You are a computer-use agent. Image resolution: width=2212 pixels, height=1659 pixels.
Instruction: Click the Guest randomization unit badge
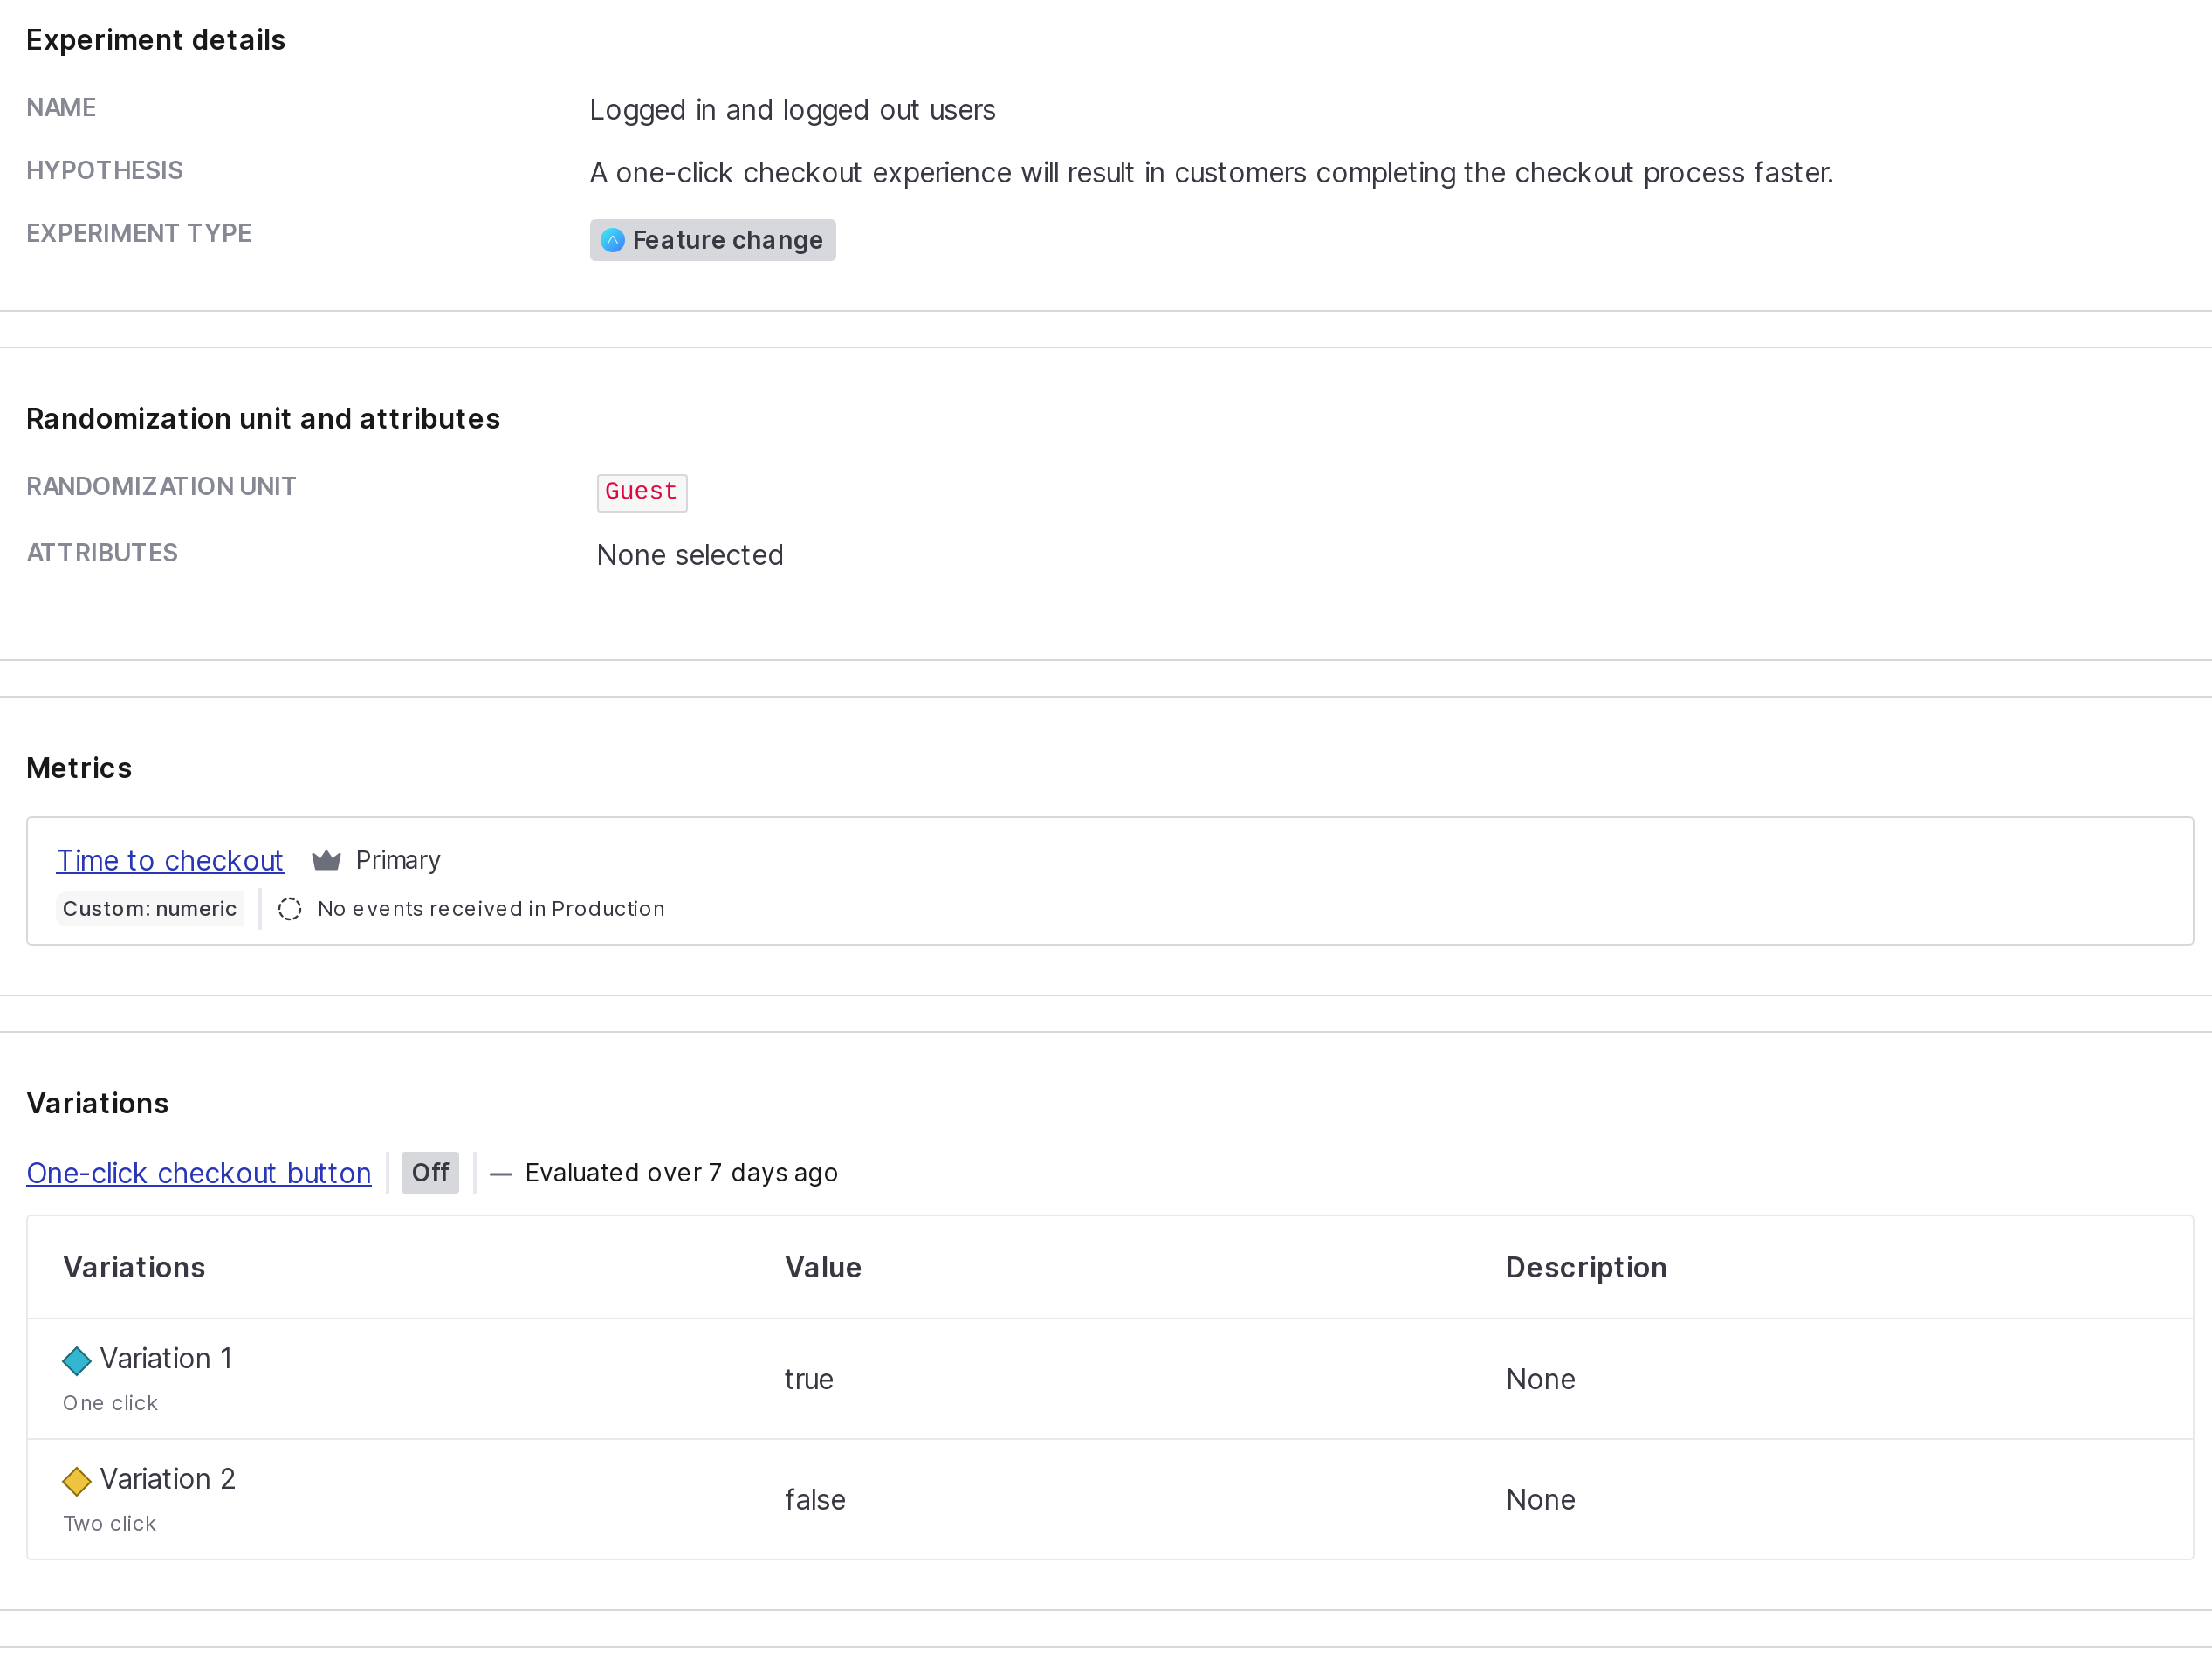641,492
